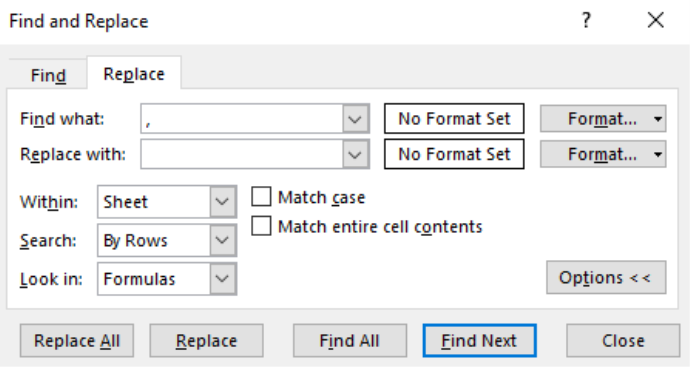Open Format arrow menu for Replace with
This screenshot has height=367, width=690.
658,154
